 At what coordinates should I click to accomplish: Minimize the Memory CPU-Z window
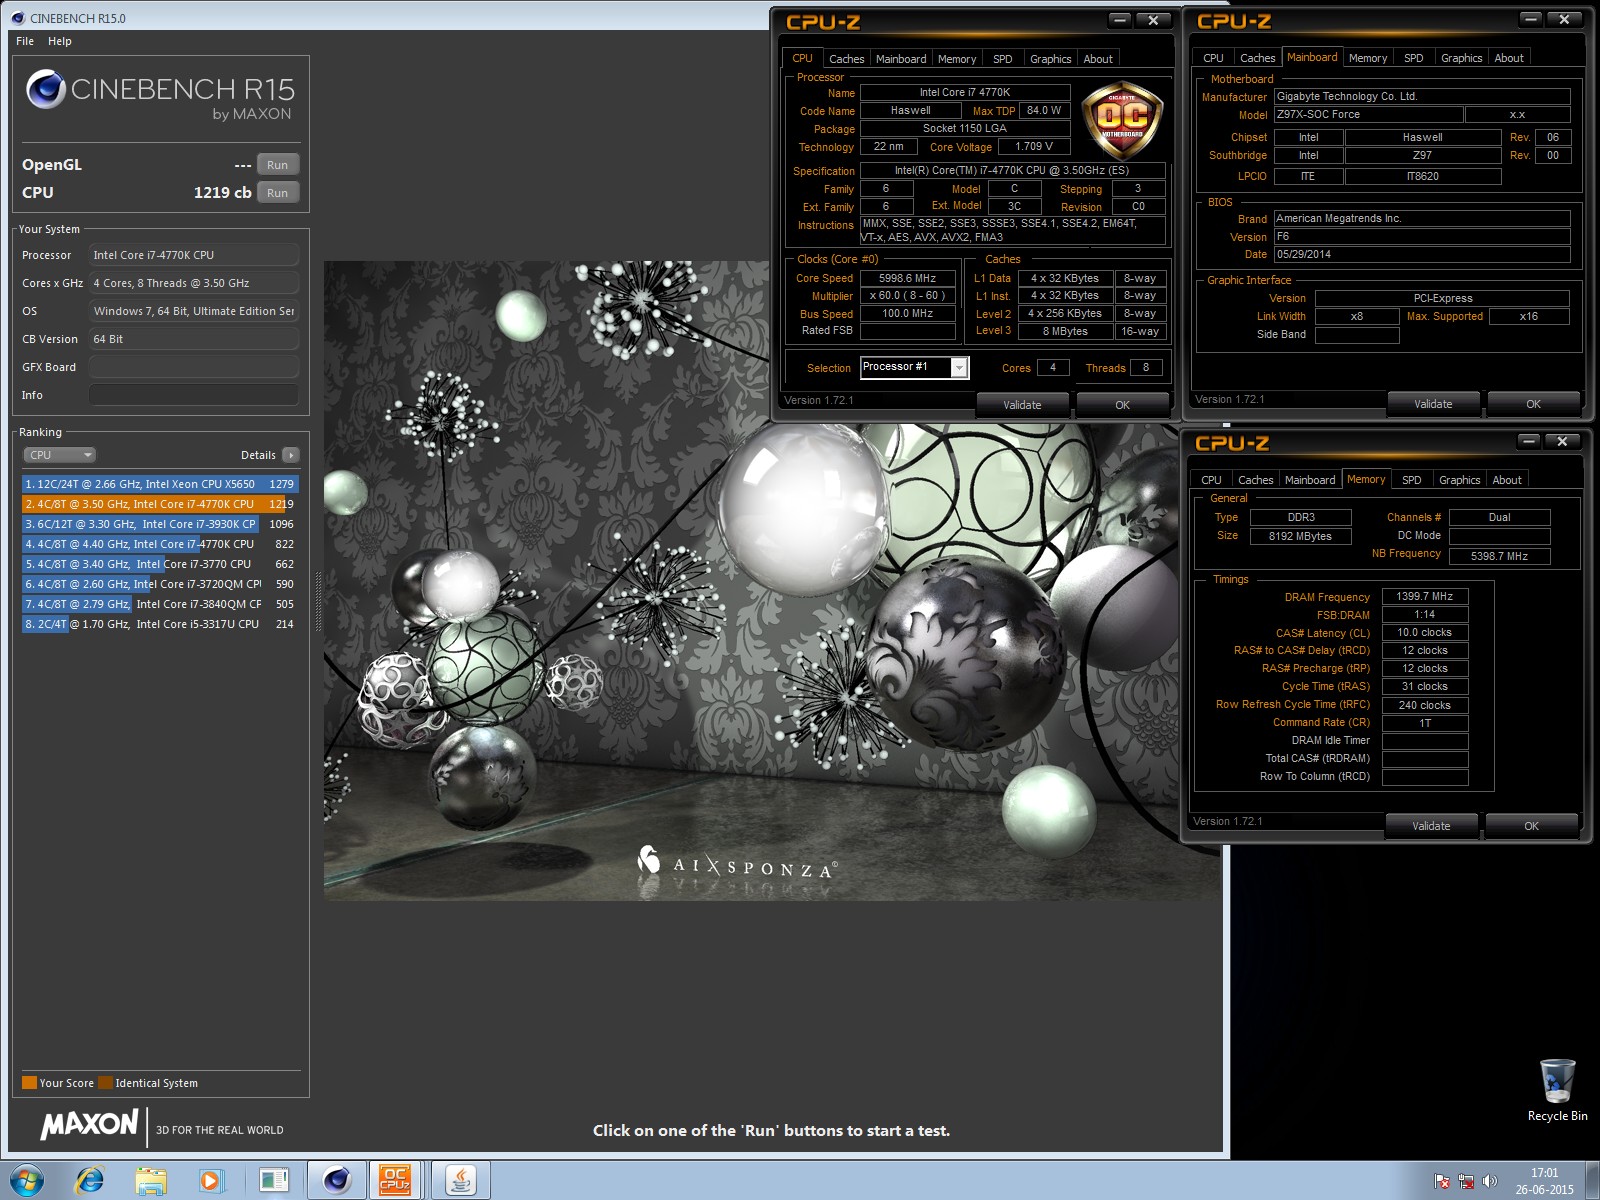click(x=1528, y=441)
